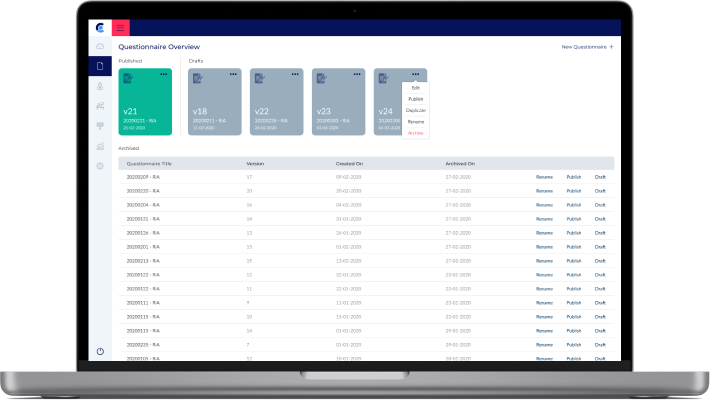Open the v22 draft card
710x400 pixels.
[277, 101]
